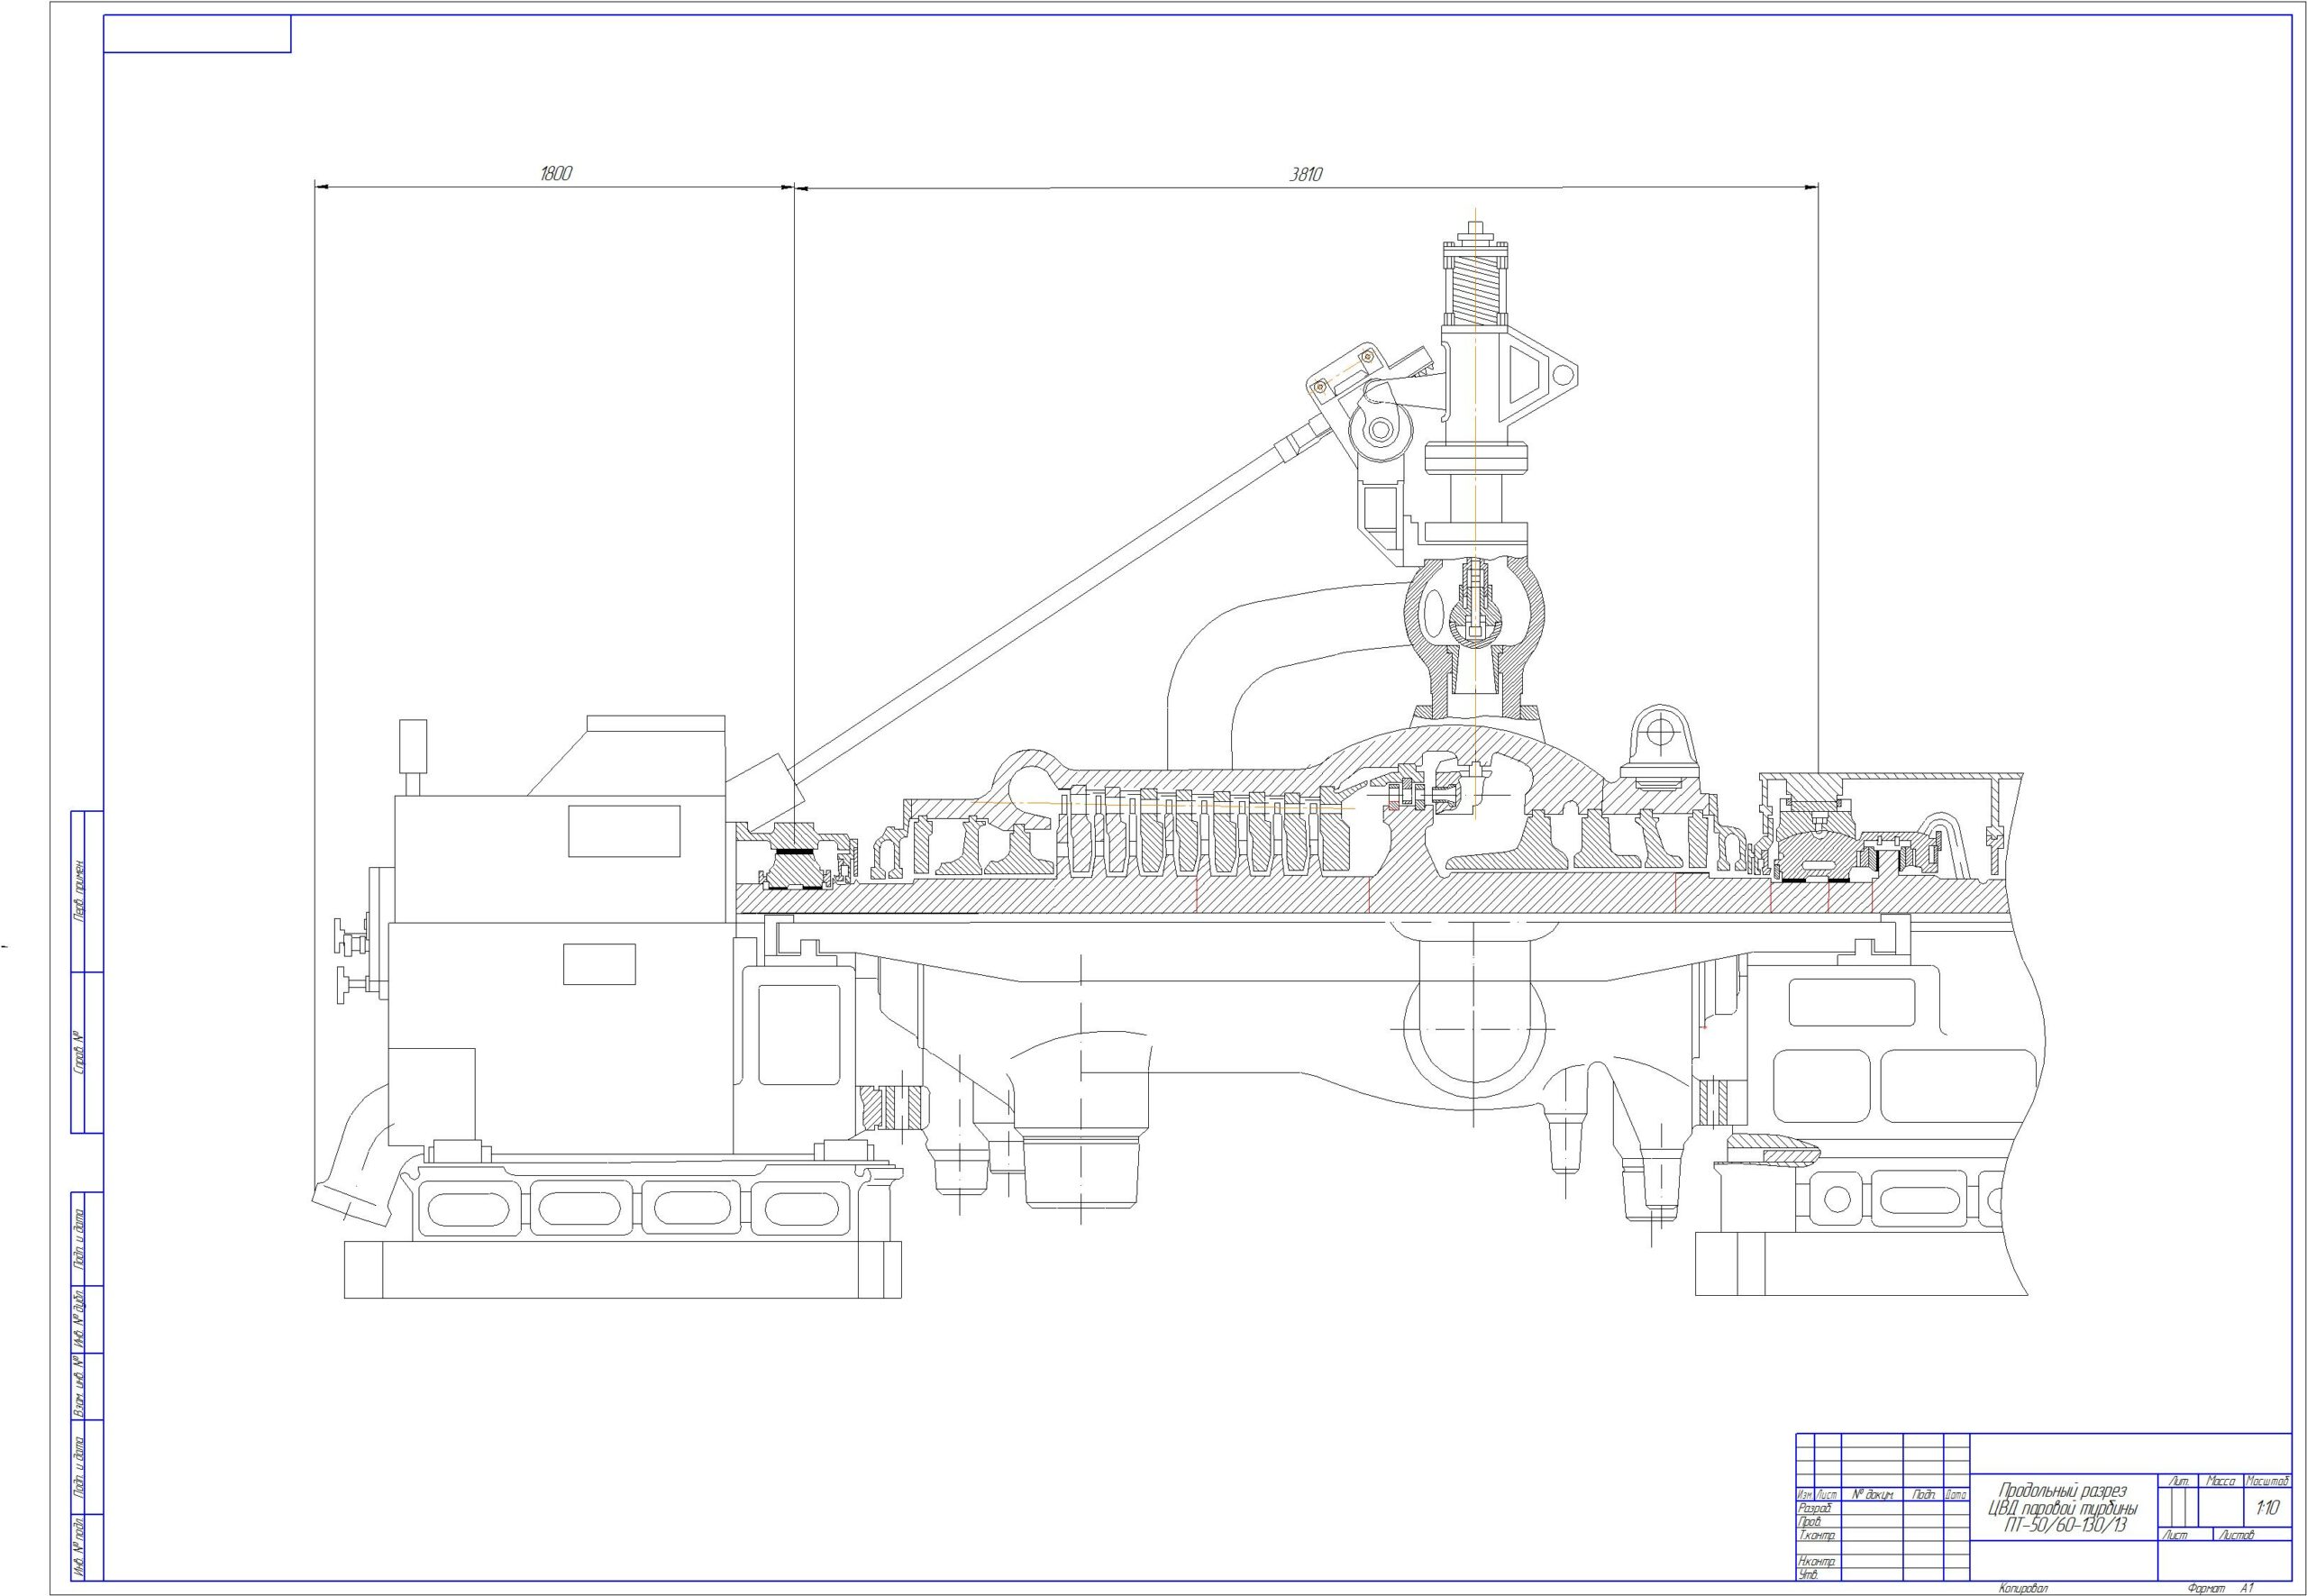Click the "Разраб." row label

pyautogui.click(x=1815, y=1508)
